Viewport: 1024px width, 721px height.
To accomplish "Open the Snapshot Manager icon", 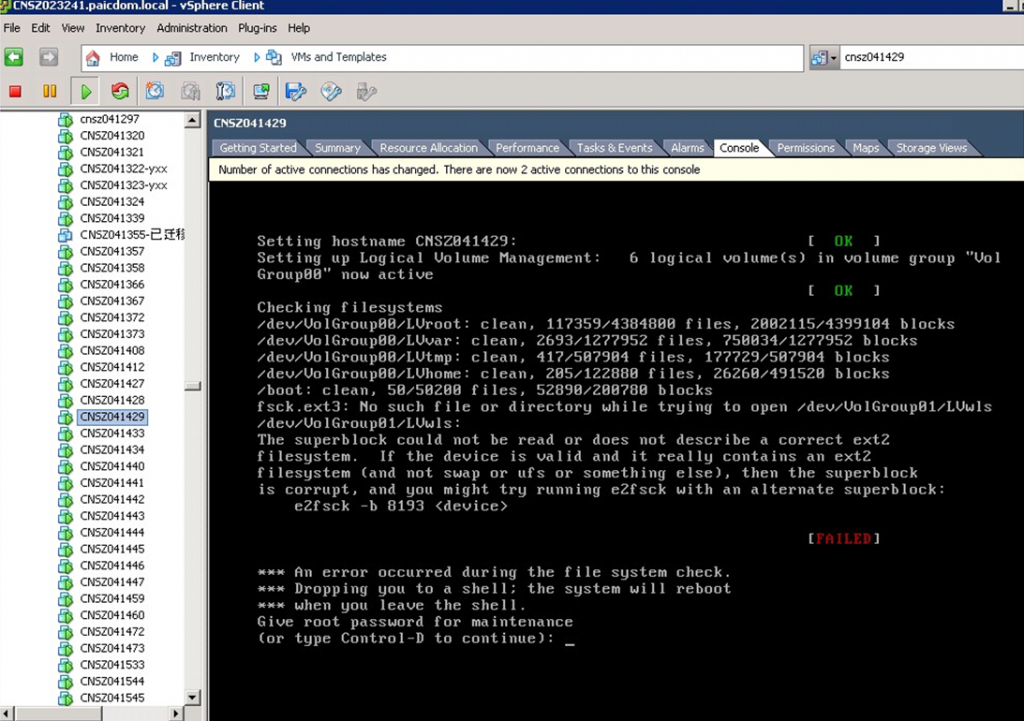I will coord(225,91).
